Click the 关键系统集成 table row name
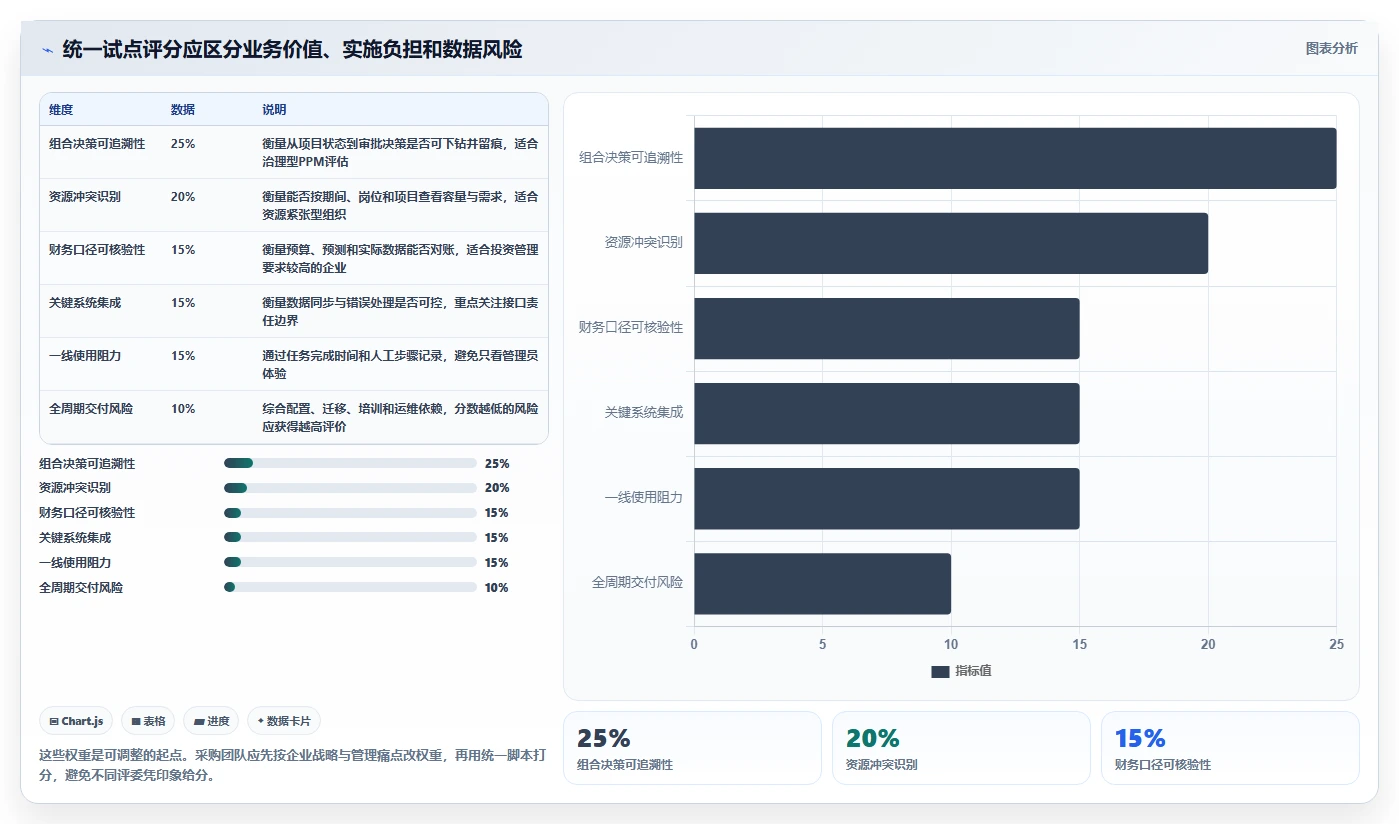The image size is (1399, 824). [x=85, y=303]
